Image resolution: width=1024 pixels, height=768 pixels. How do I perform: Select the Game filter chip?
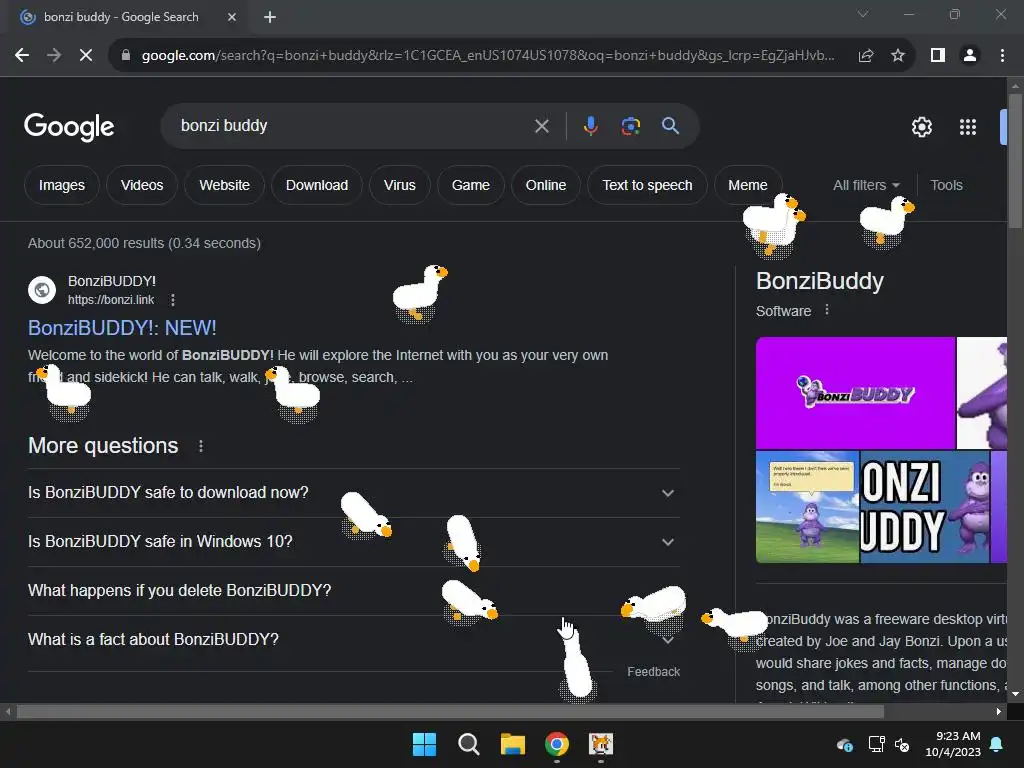[x=470, y=185]
